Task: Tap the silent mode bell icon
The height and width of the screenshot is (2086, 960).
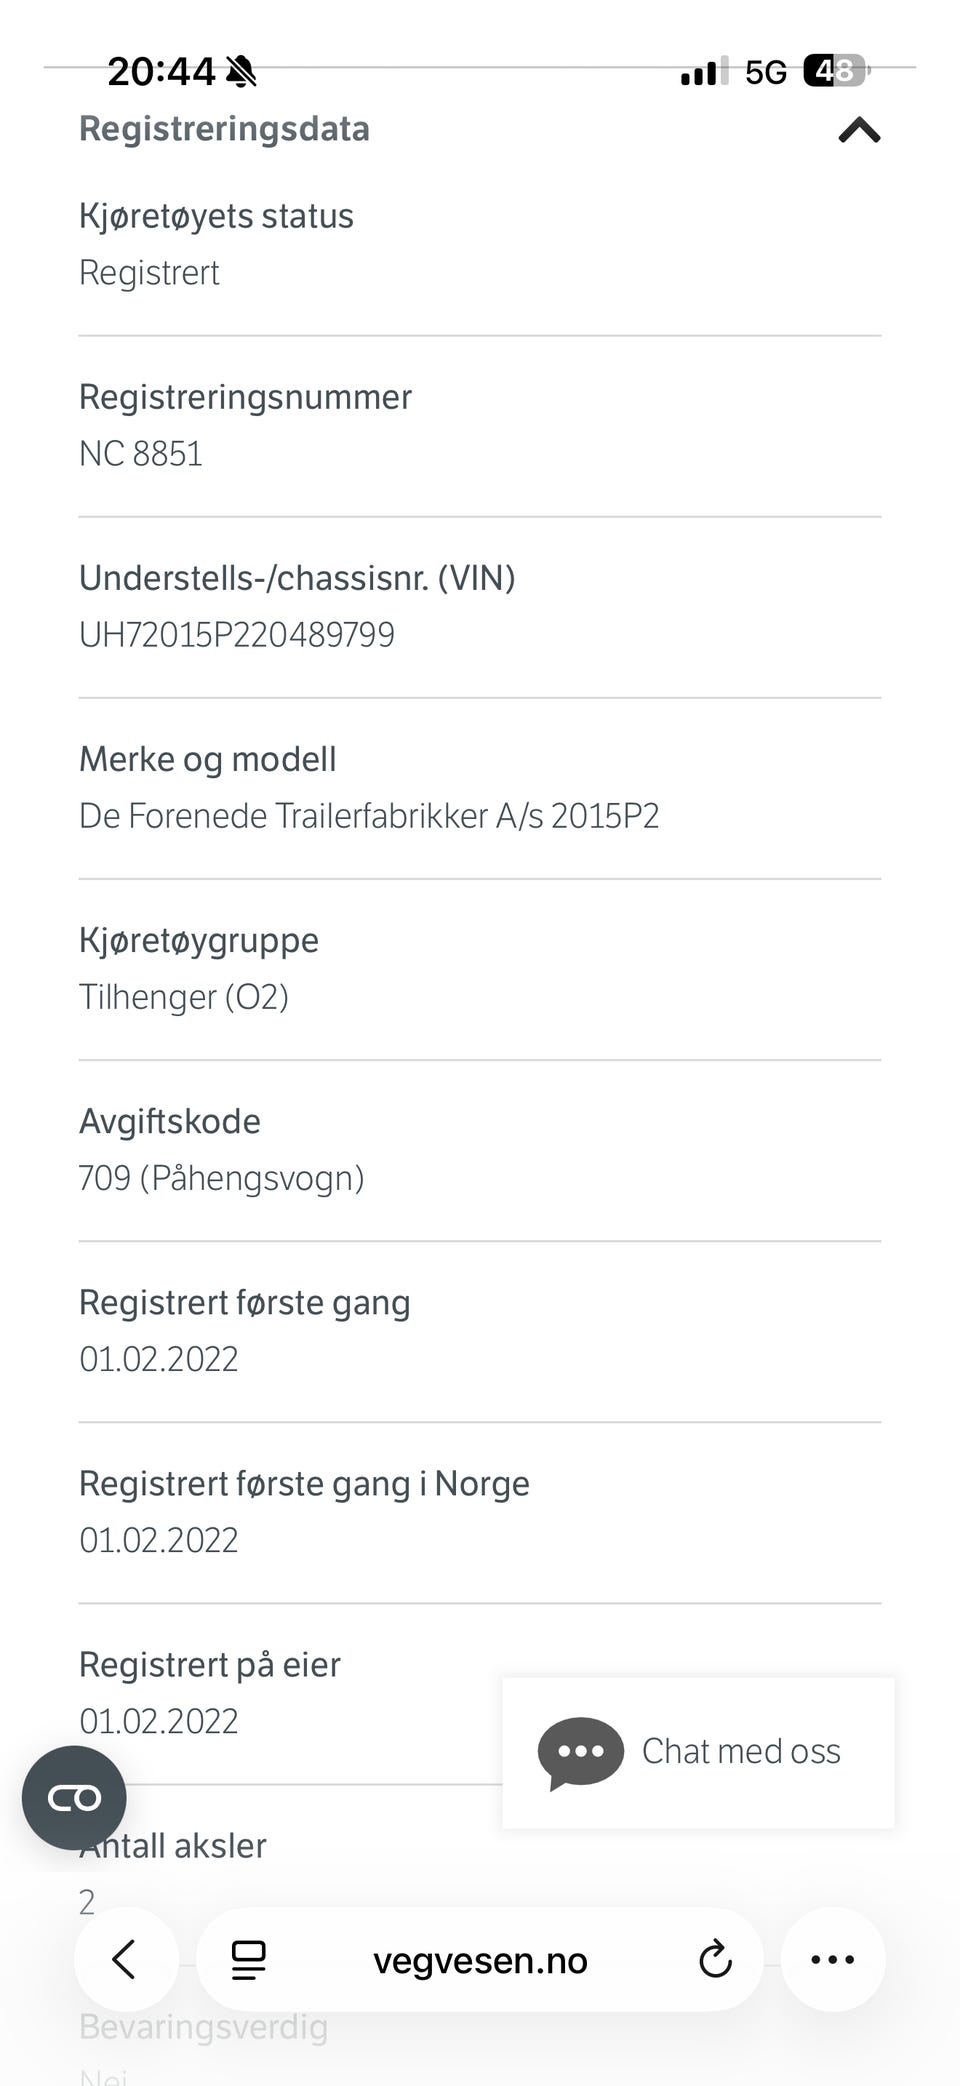Action: (241, 71)
